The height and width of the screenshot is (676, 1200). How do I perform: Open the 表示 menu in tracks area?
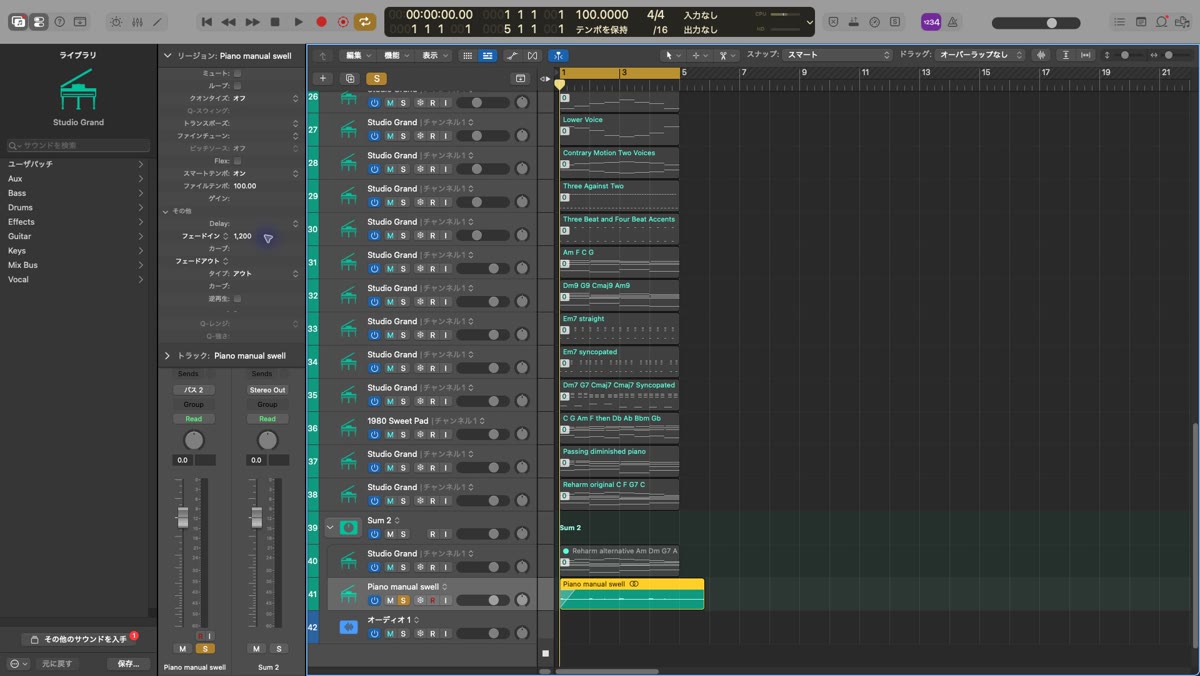(434, 55)
